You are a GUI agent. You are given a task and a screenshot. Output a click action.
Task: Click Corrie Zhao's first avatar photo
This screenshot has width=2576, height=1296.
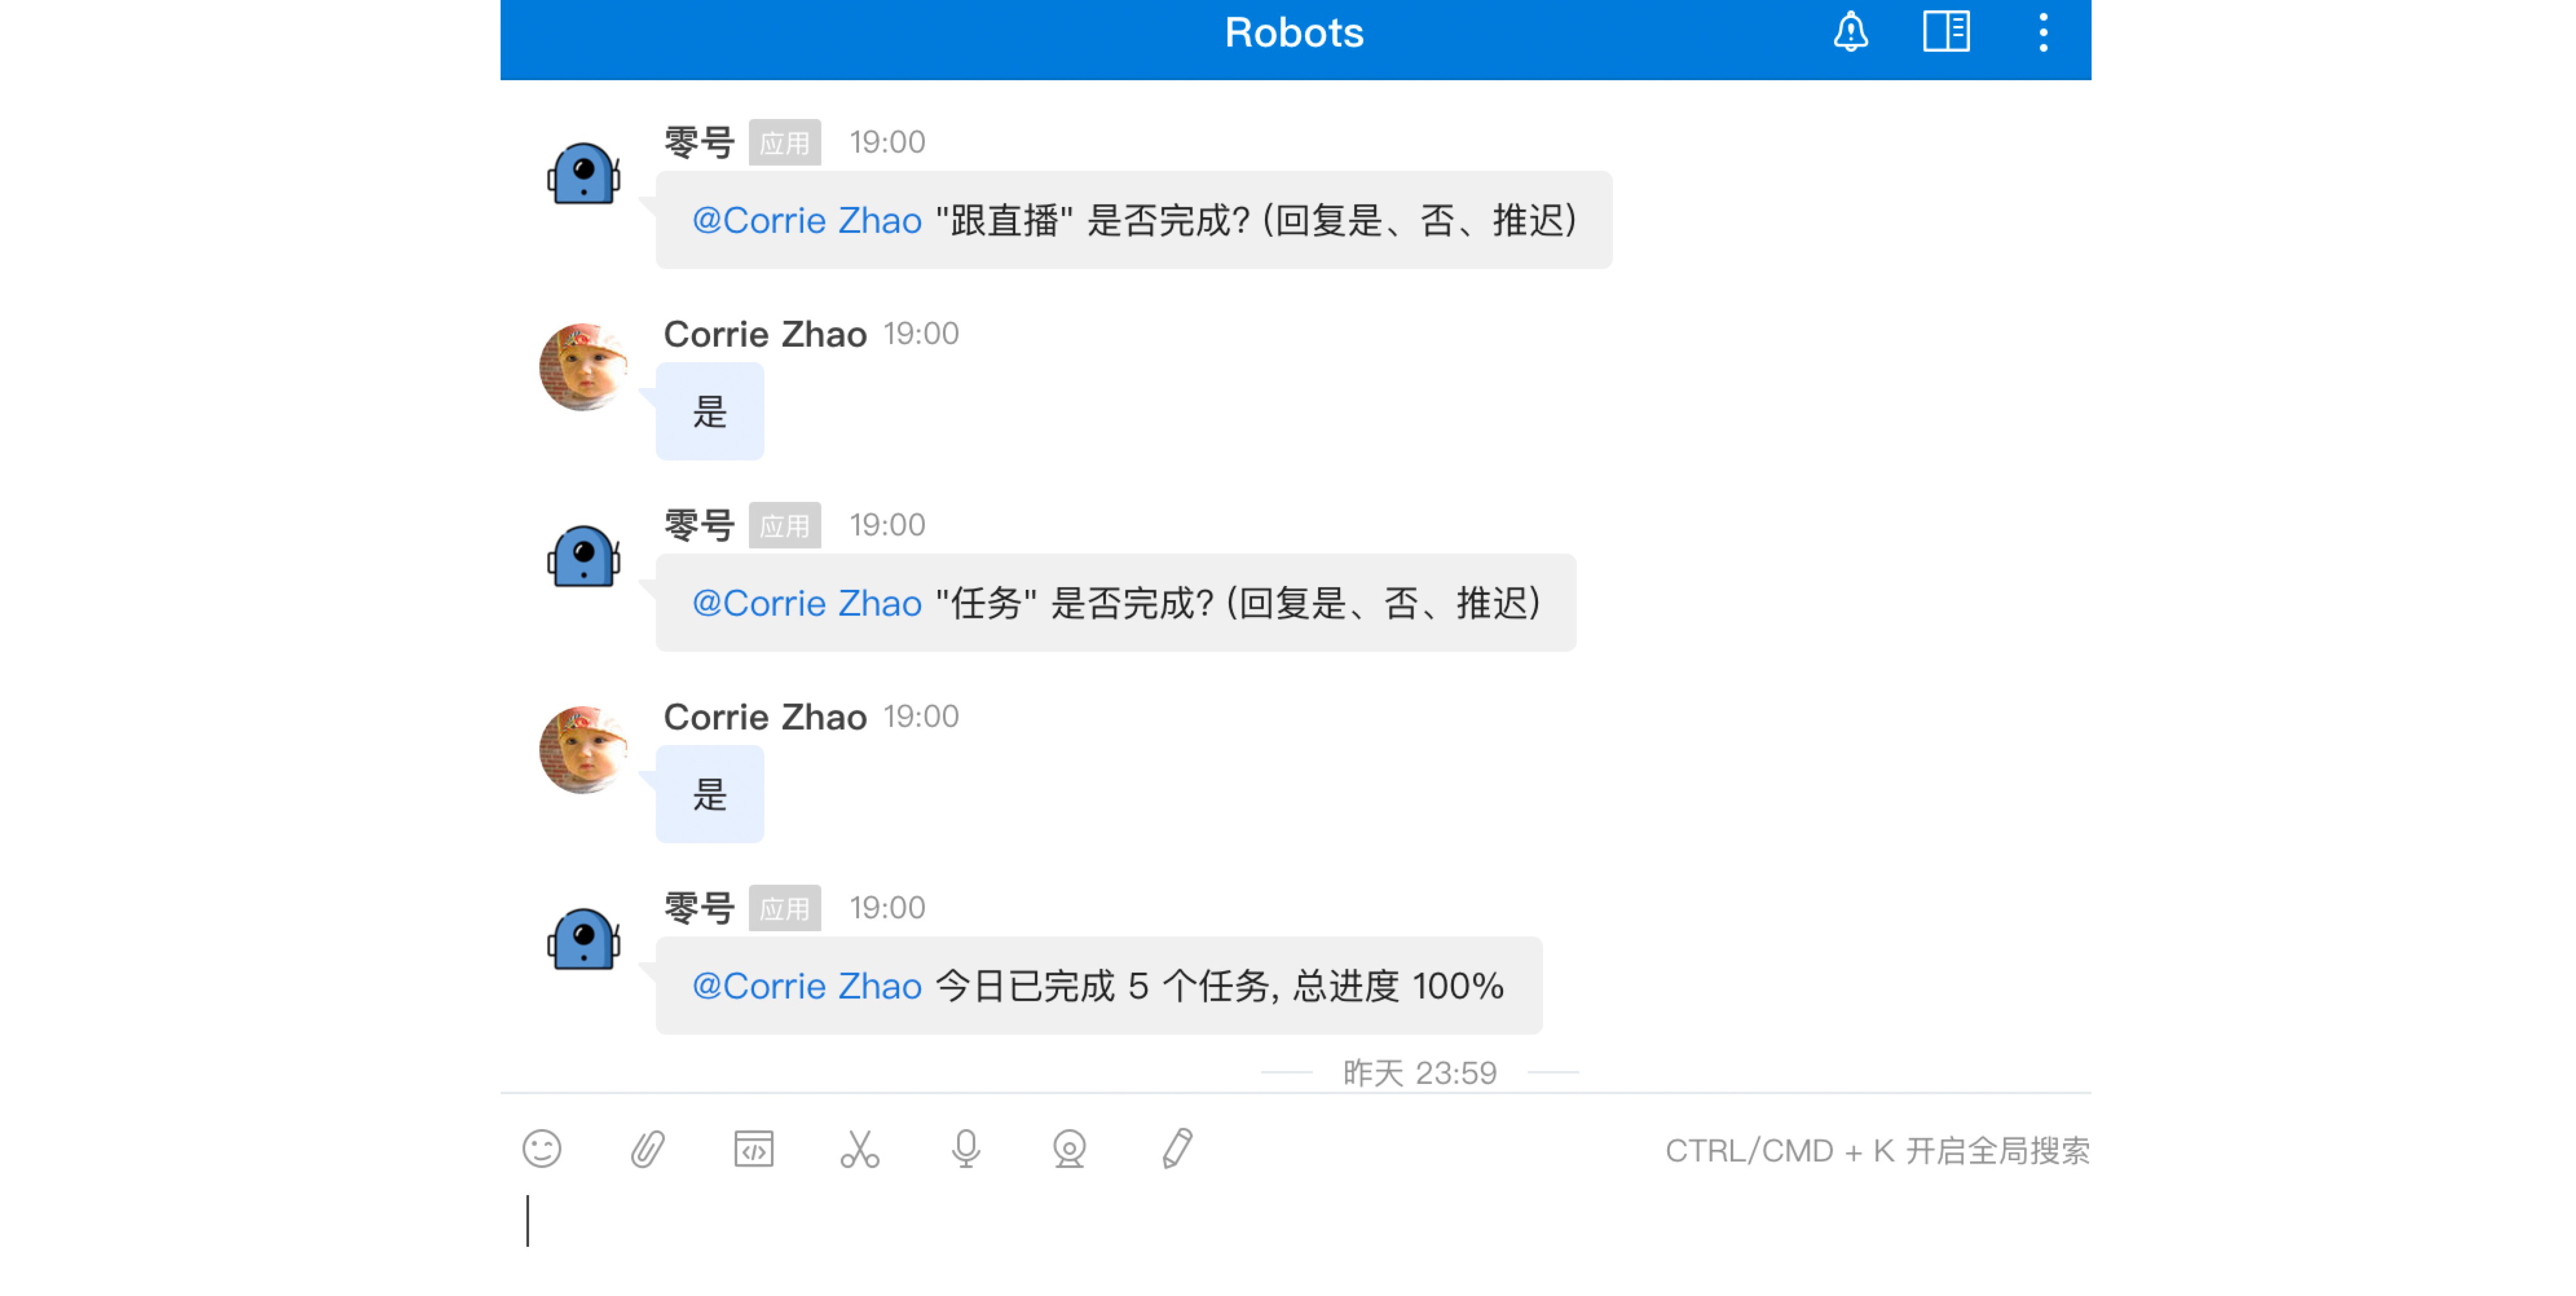pyautogui.click(x=583, y=366)
